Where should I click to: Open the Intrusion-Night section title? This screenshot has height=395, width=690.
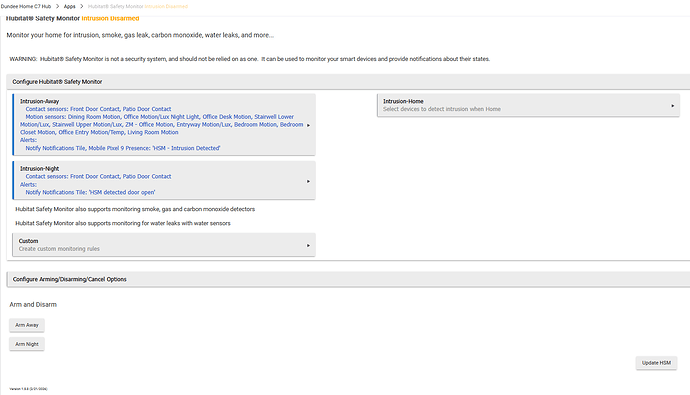(x=39, y=168)
